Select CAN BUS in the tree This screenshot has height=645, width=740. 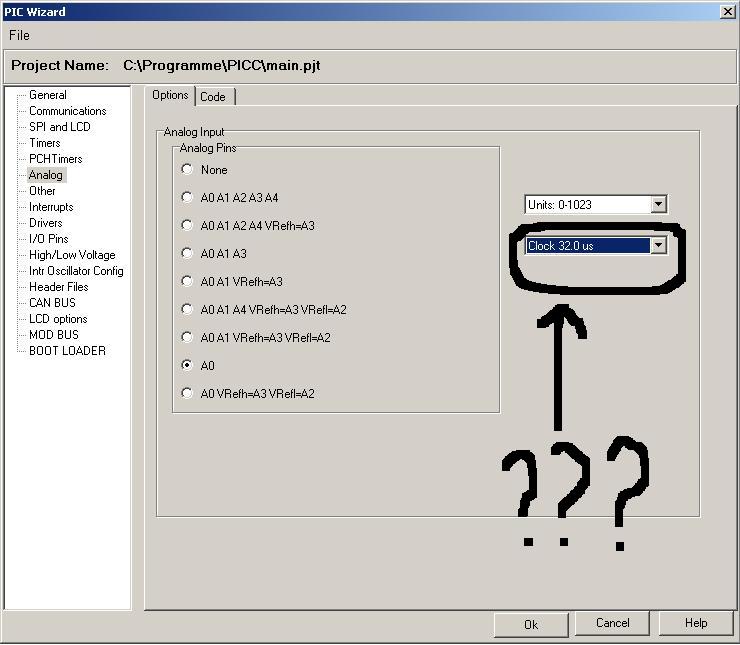click(52, 303)
